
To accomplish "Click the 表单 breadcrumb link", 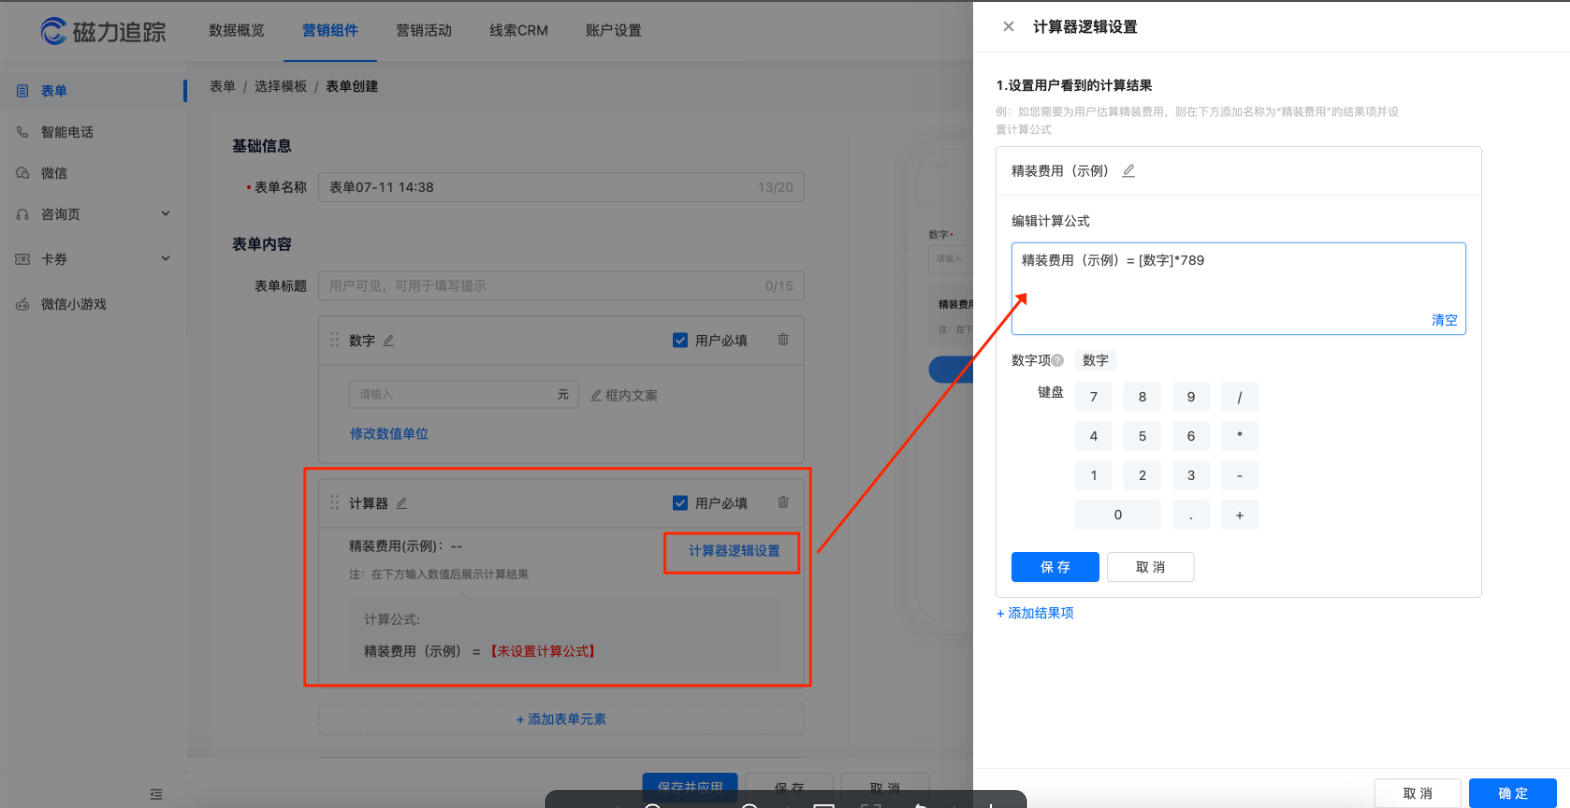I will (222, 87).
